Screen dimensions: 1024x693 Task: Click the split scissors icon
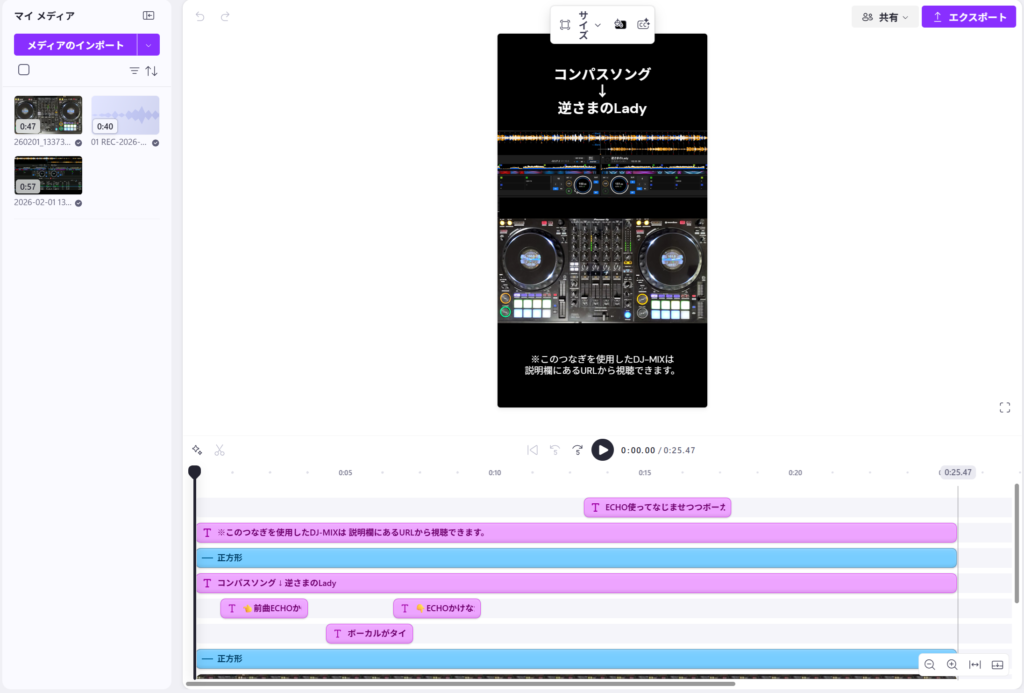220,450
